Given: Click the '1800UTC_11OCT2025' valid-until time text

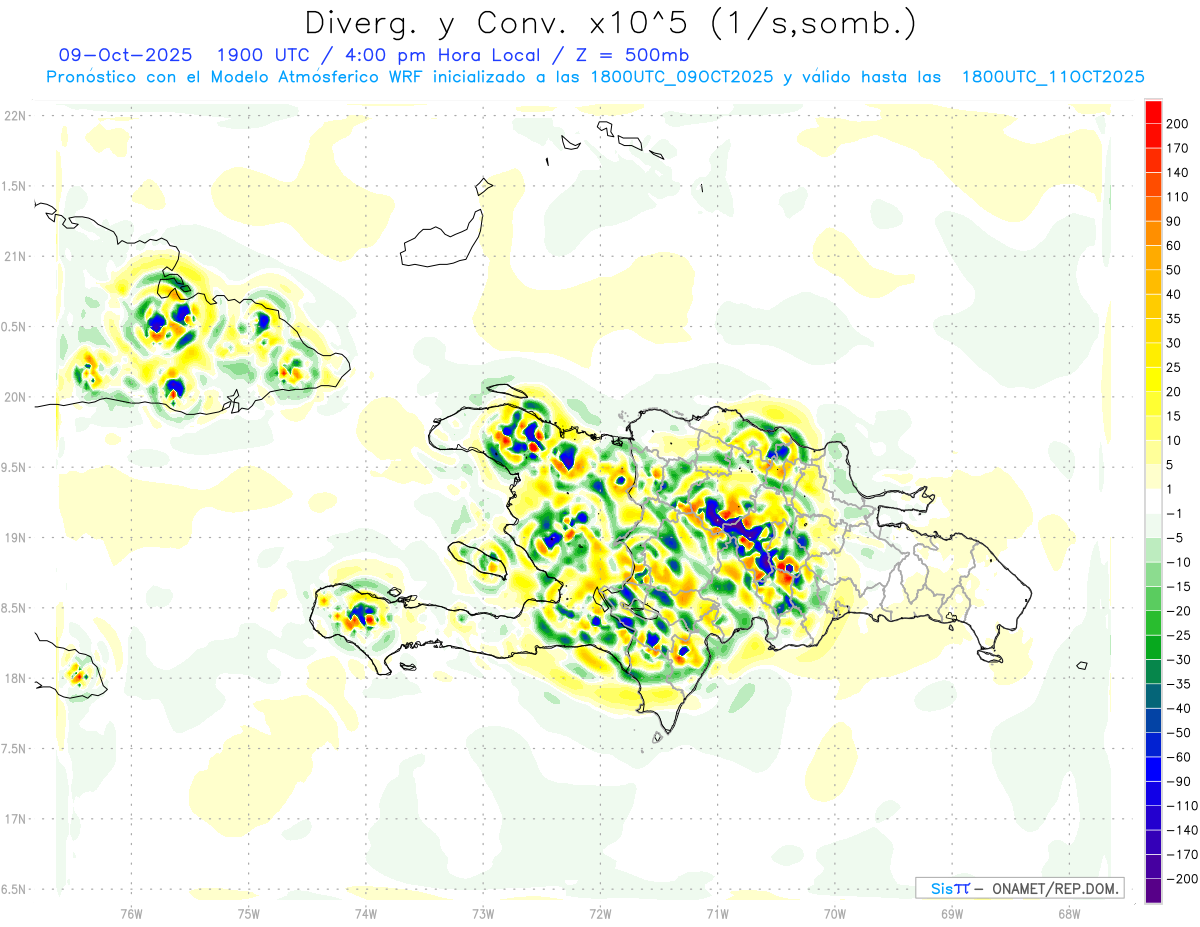Looking at the screenshot, I should coord(1053,77).
